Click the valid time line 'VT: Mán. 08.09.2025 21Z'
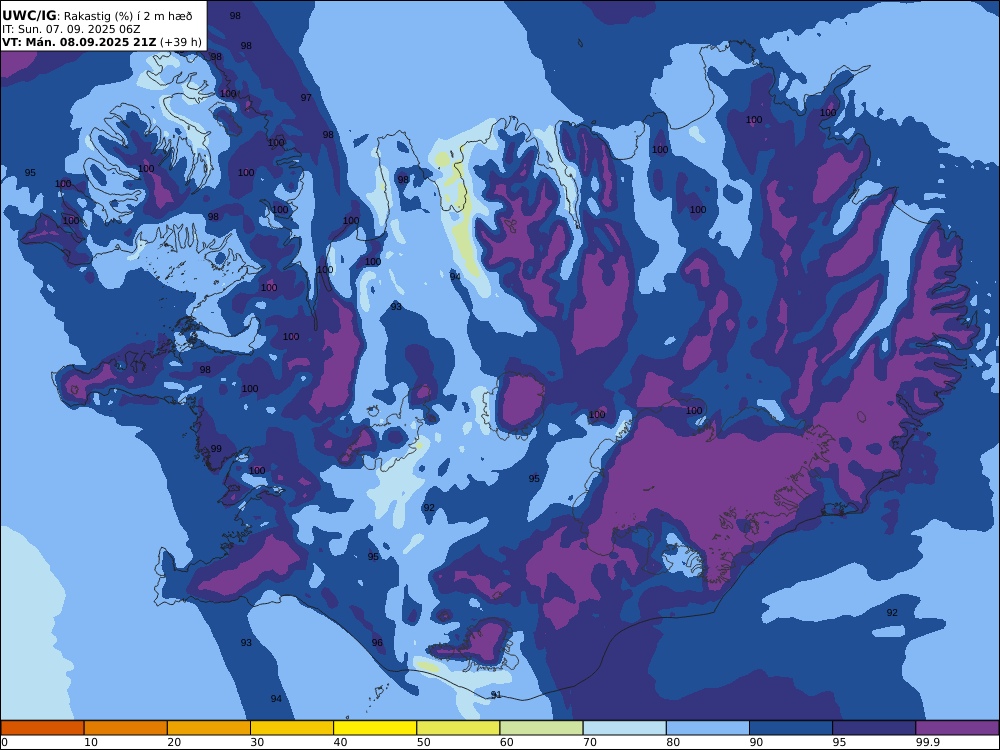 coord(79,42)
